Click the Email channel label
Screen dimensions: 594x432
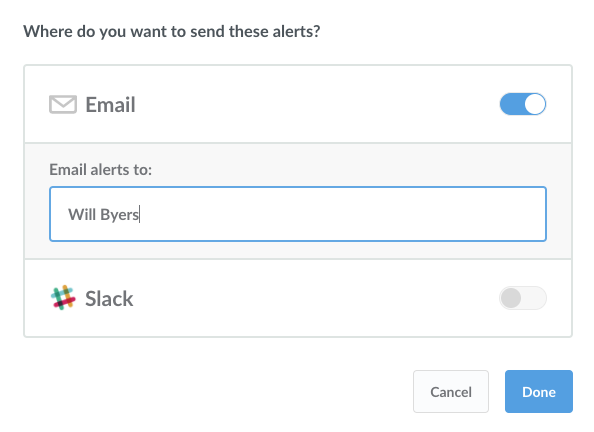click(x=110, y=105)
